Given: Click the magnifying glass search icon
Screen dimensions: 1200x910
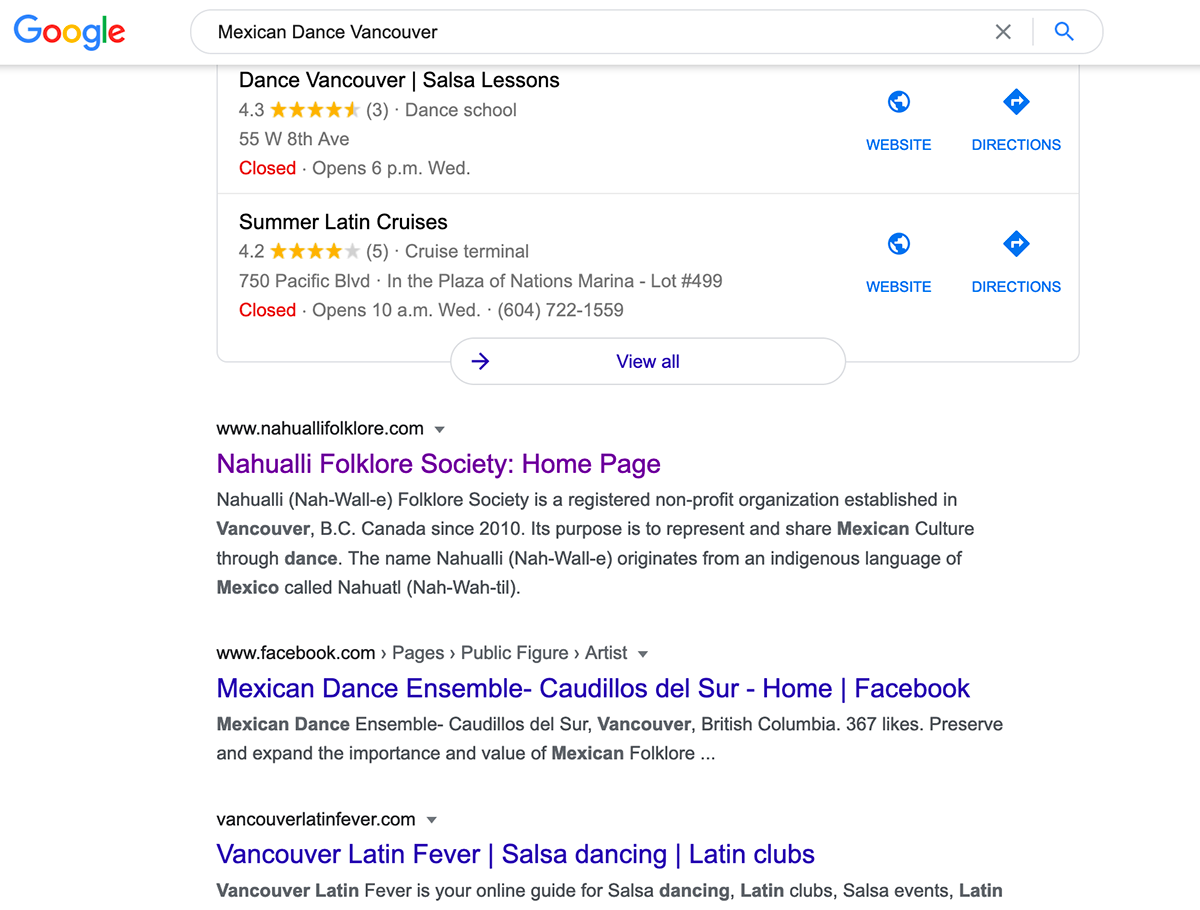Looking at the screenshot, I should click(1064, 32).
